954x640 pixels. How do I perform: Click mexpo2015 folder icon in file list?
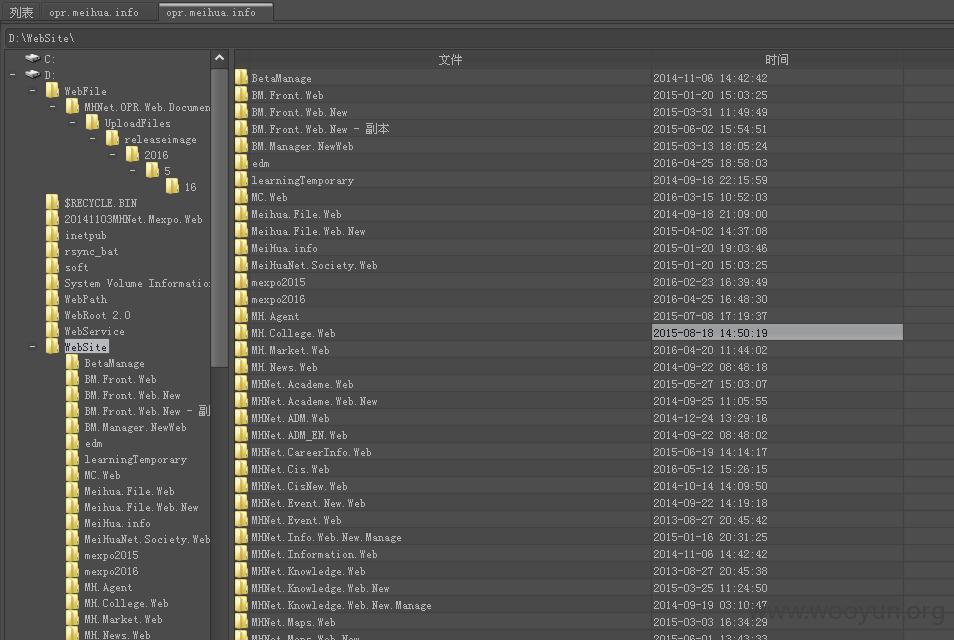click(x=241, y=282)
